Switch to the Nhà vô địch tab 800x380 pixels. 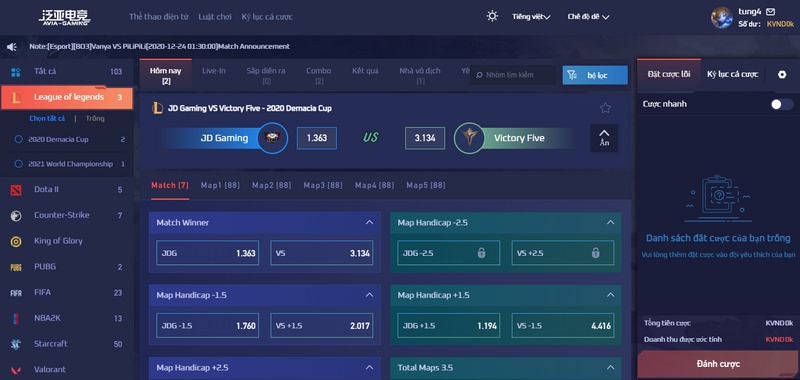[420, 75]
